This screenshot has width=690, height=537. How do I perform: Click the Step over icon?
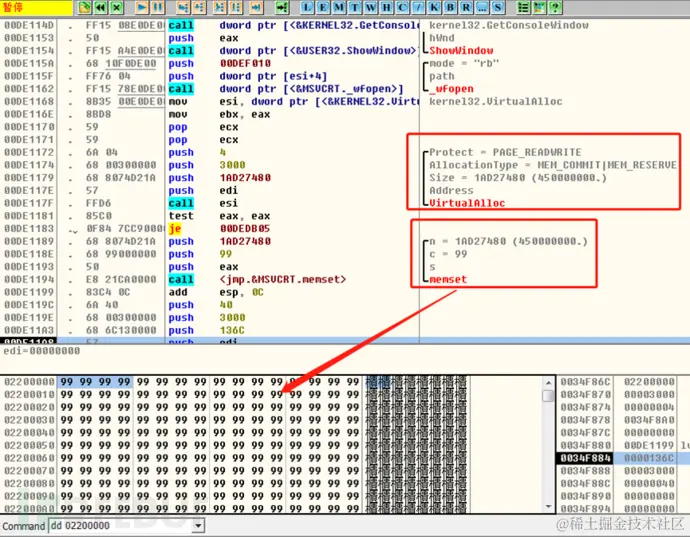coord(199,7)
